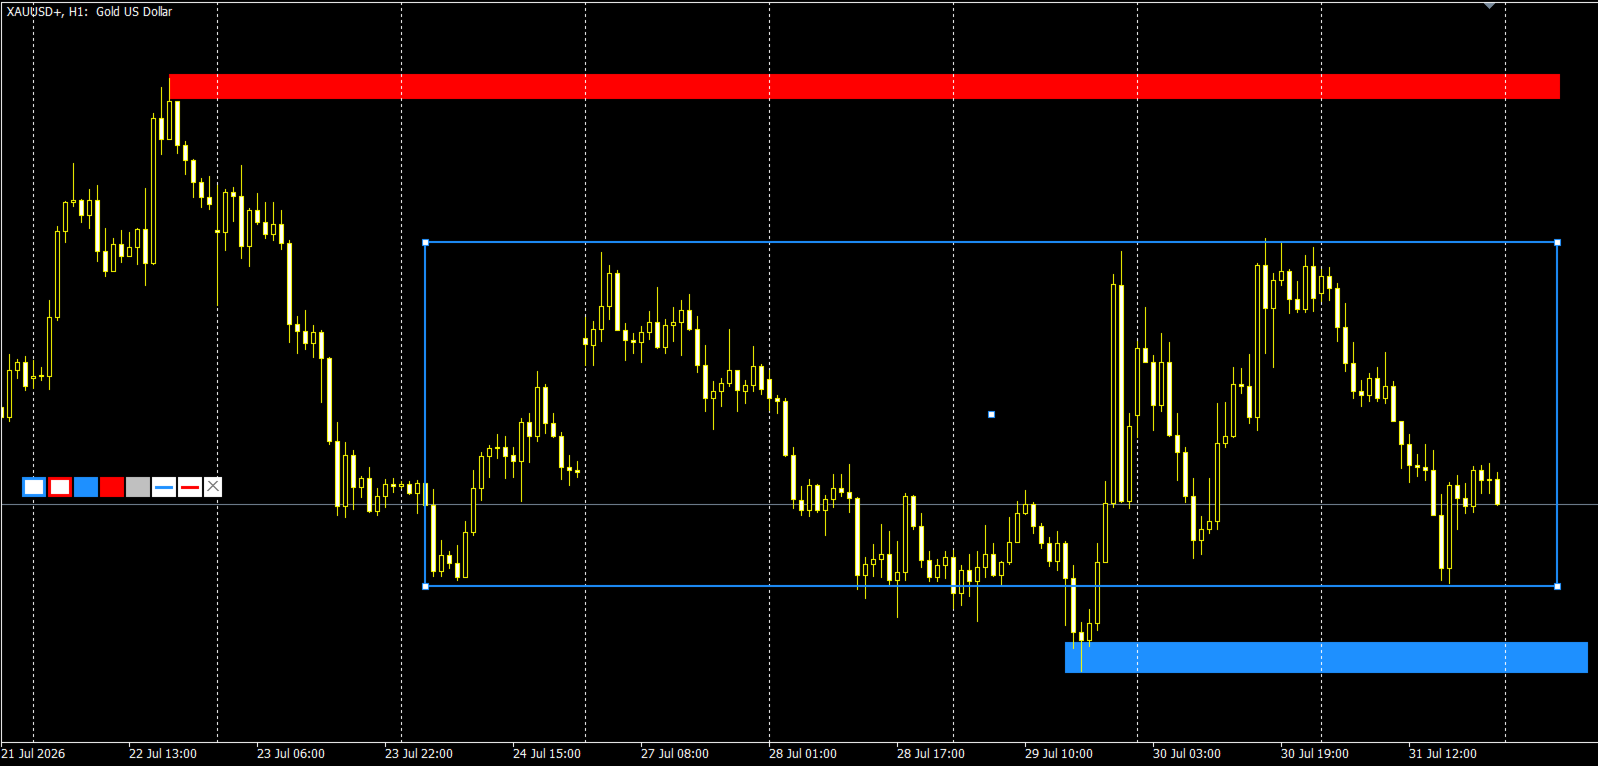Click the 27 Jul 08:00 time label

(675, 754)
